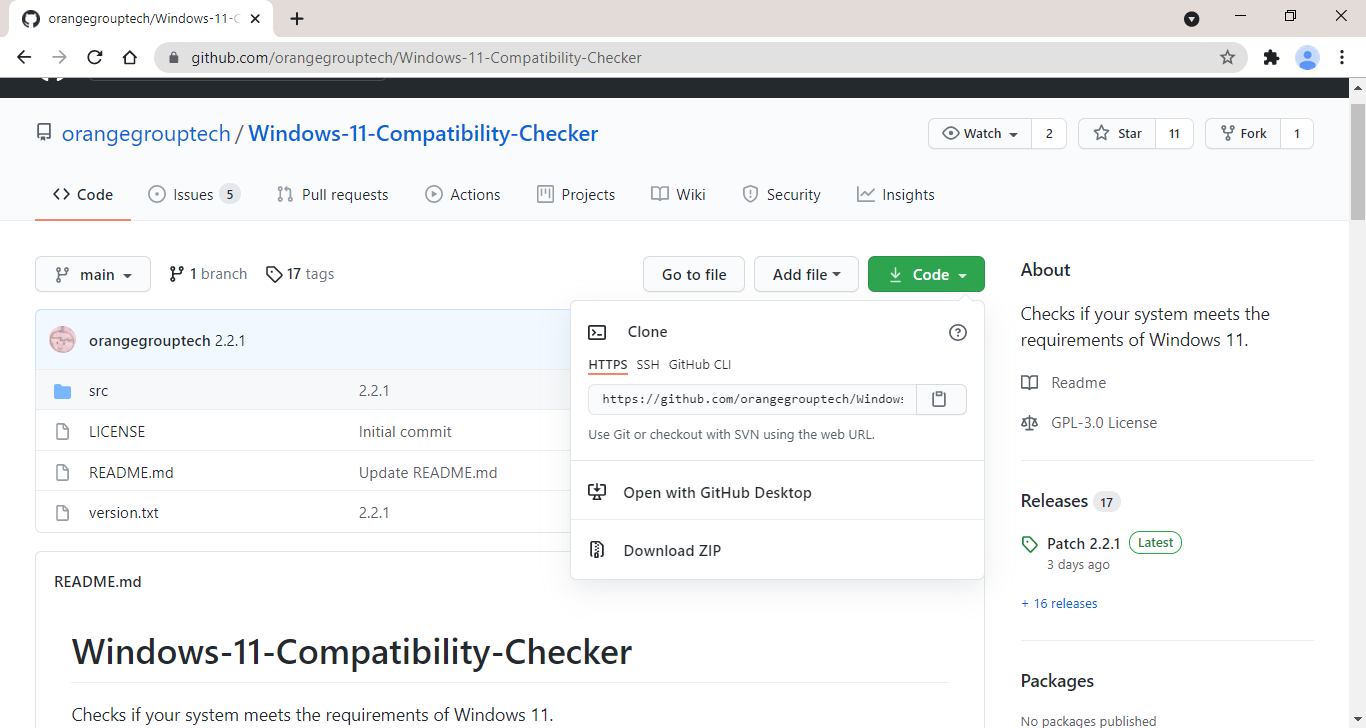Click the README.md file icon
The image size is (1366, 728).
(x=62, y=471)
